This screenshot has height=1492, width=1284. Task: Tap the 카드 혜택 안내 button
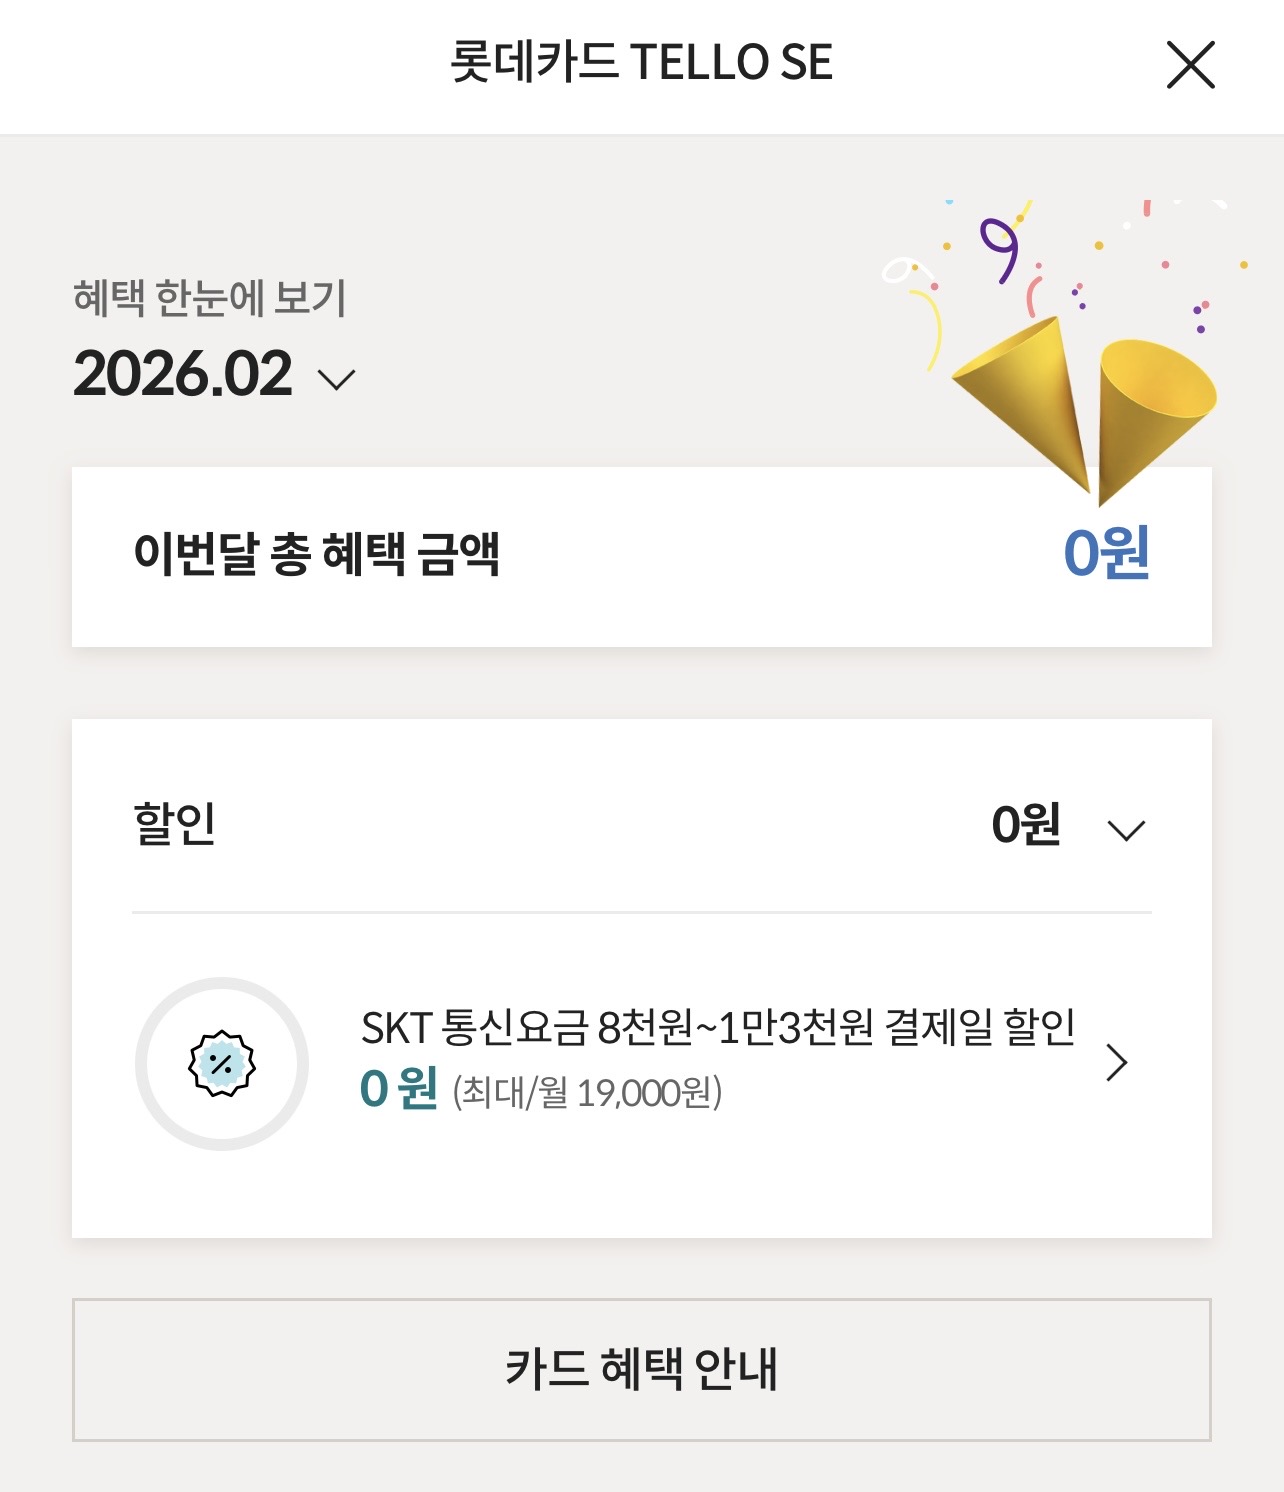[x=641, y=1369]
